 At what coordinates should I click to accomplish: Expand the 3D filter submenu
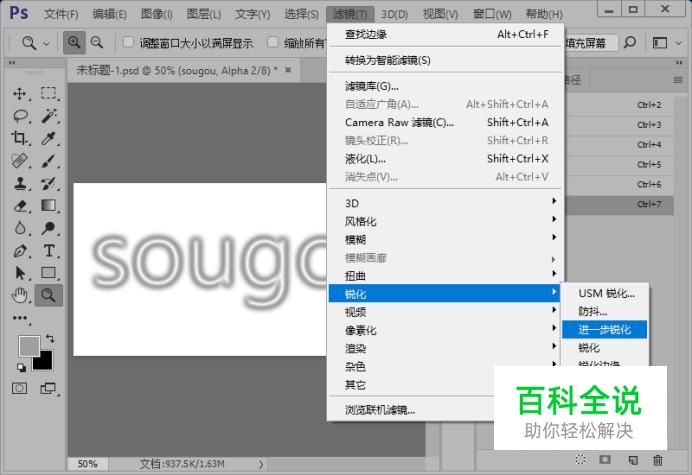tap(444, 203)
